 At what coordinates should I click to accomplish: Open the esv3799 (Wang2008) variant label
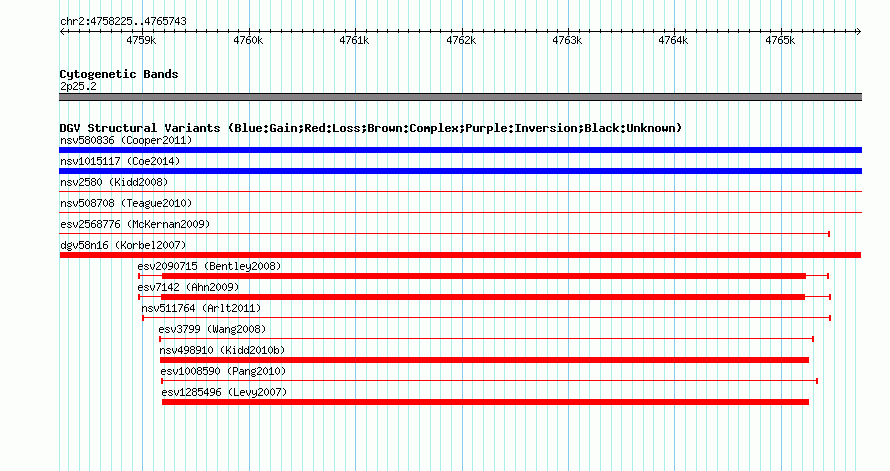click(x=212, y=329)
